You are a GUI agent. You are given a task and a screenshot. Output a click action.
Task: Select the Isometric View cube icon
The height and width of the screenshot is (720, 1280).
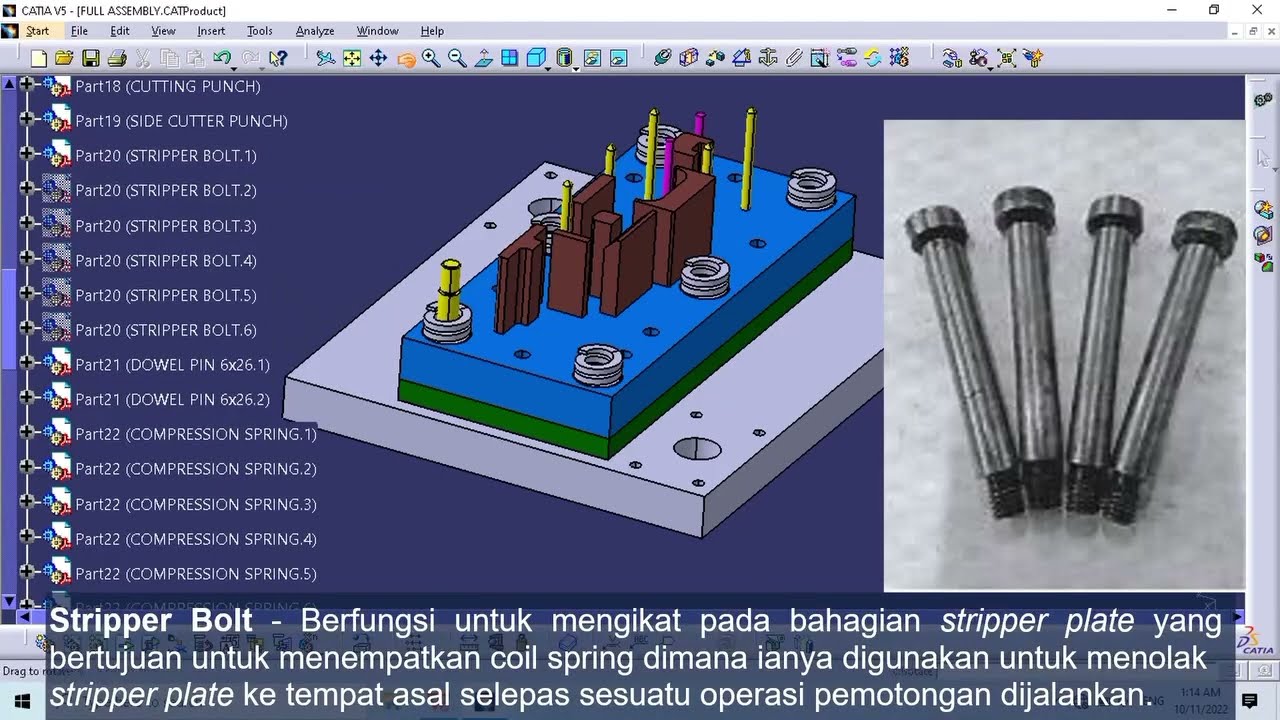tap(536, 59)
